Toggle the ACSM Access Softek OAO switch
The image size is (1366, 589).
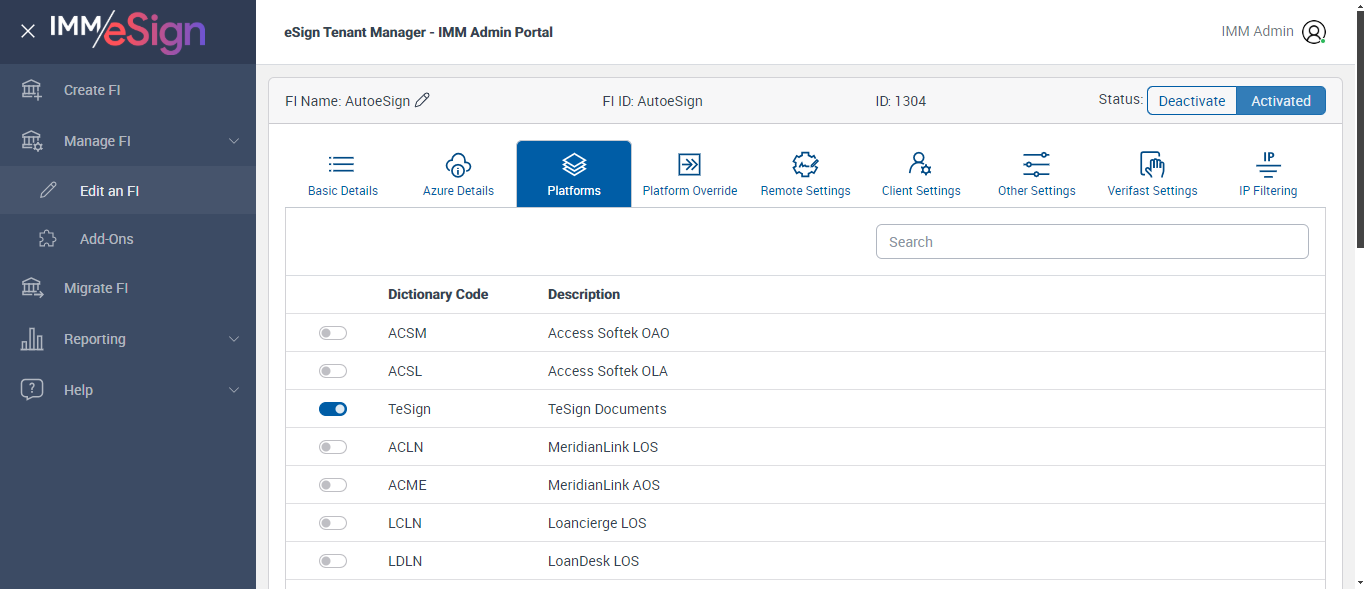pyautogui.click(x=333, y=333)
